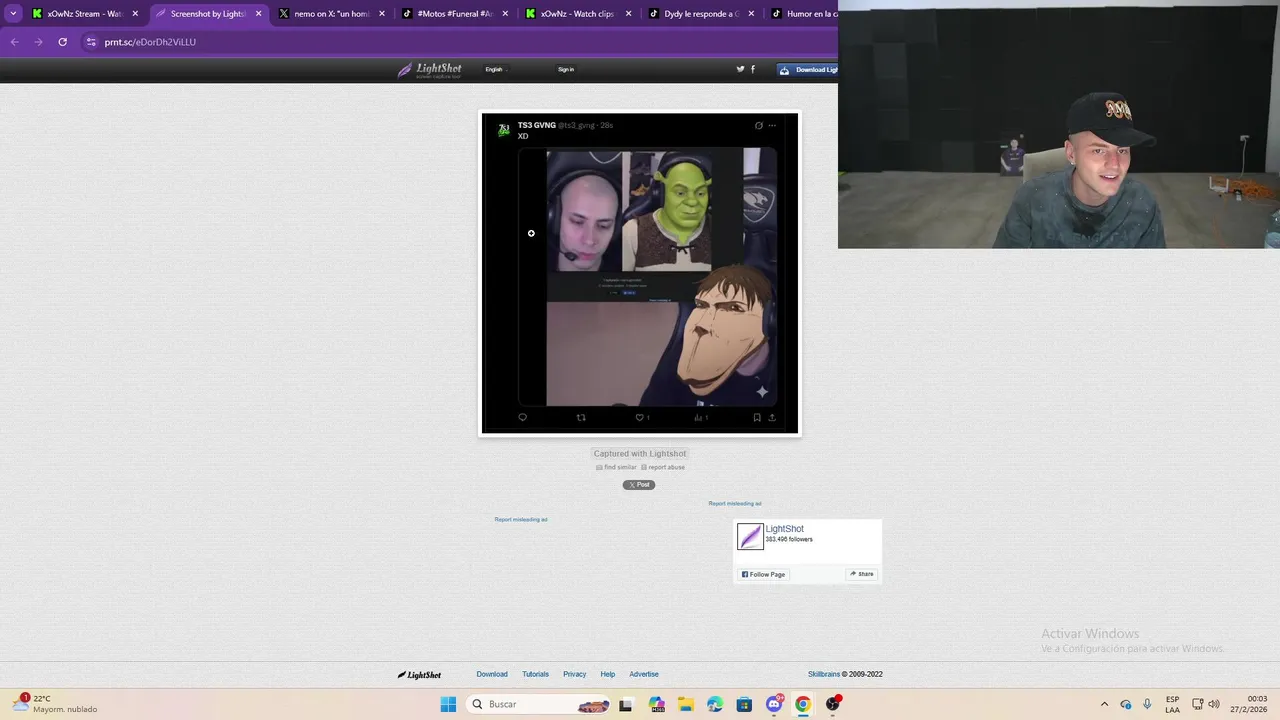Show hidden system tray icons
Screen dimensions: 1280x720
pyautogui.click(x=1104, y=704)
